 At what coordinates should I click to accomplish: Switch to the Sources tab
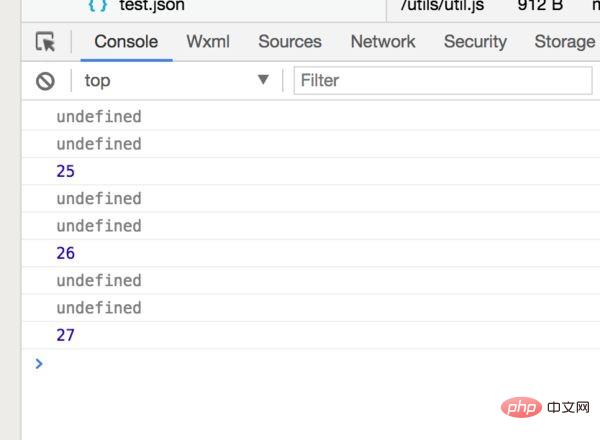click(290, 42)
